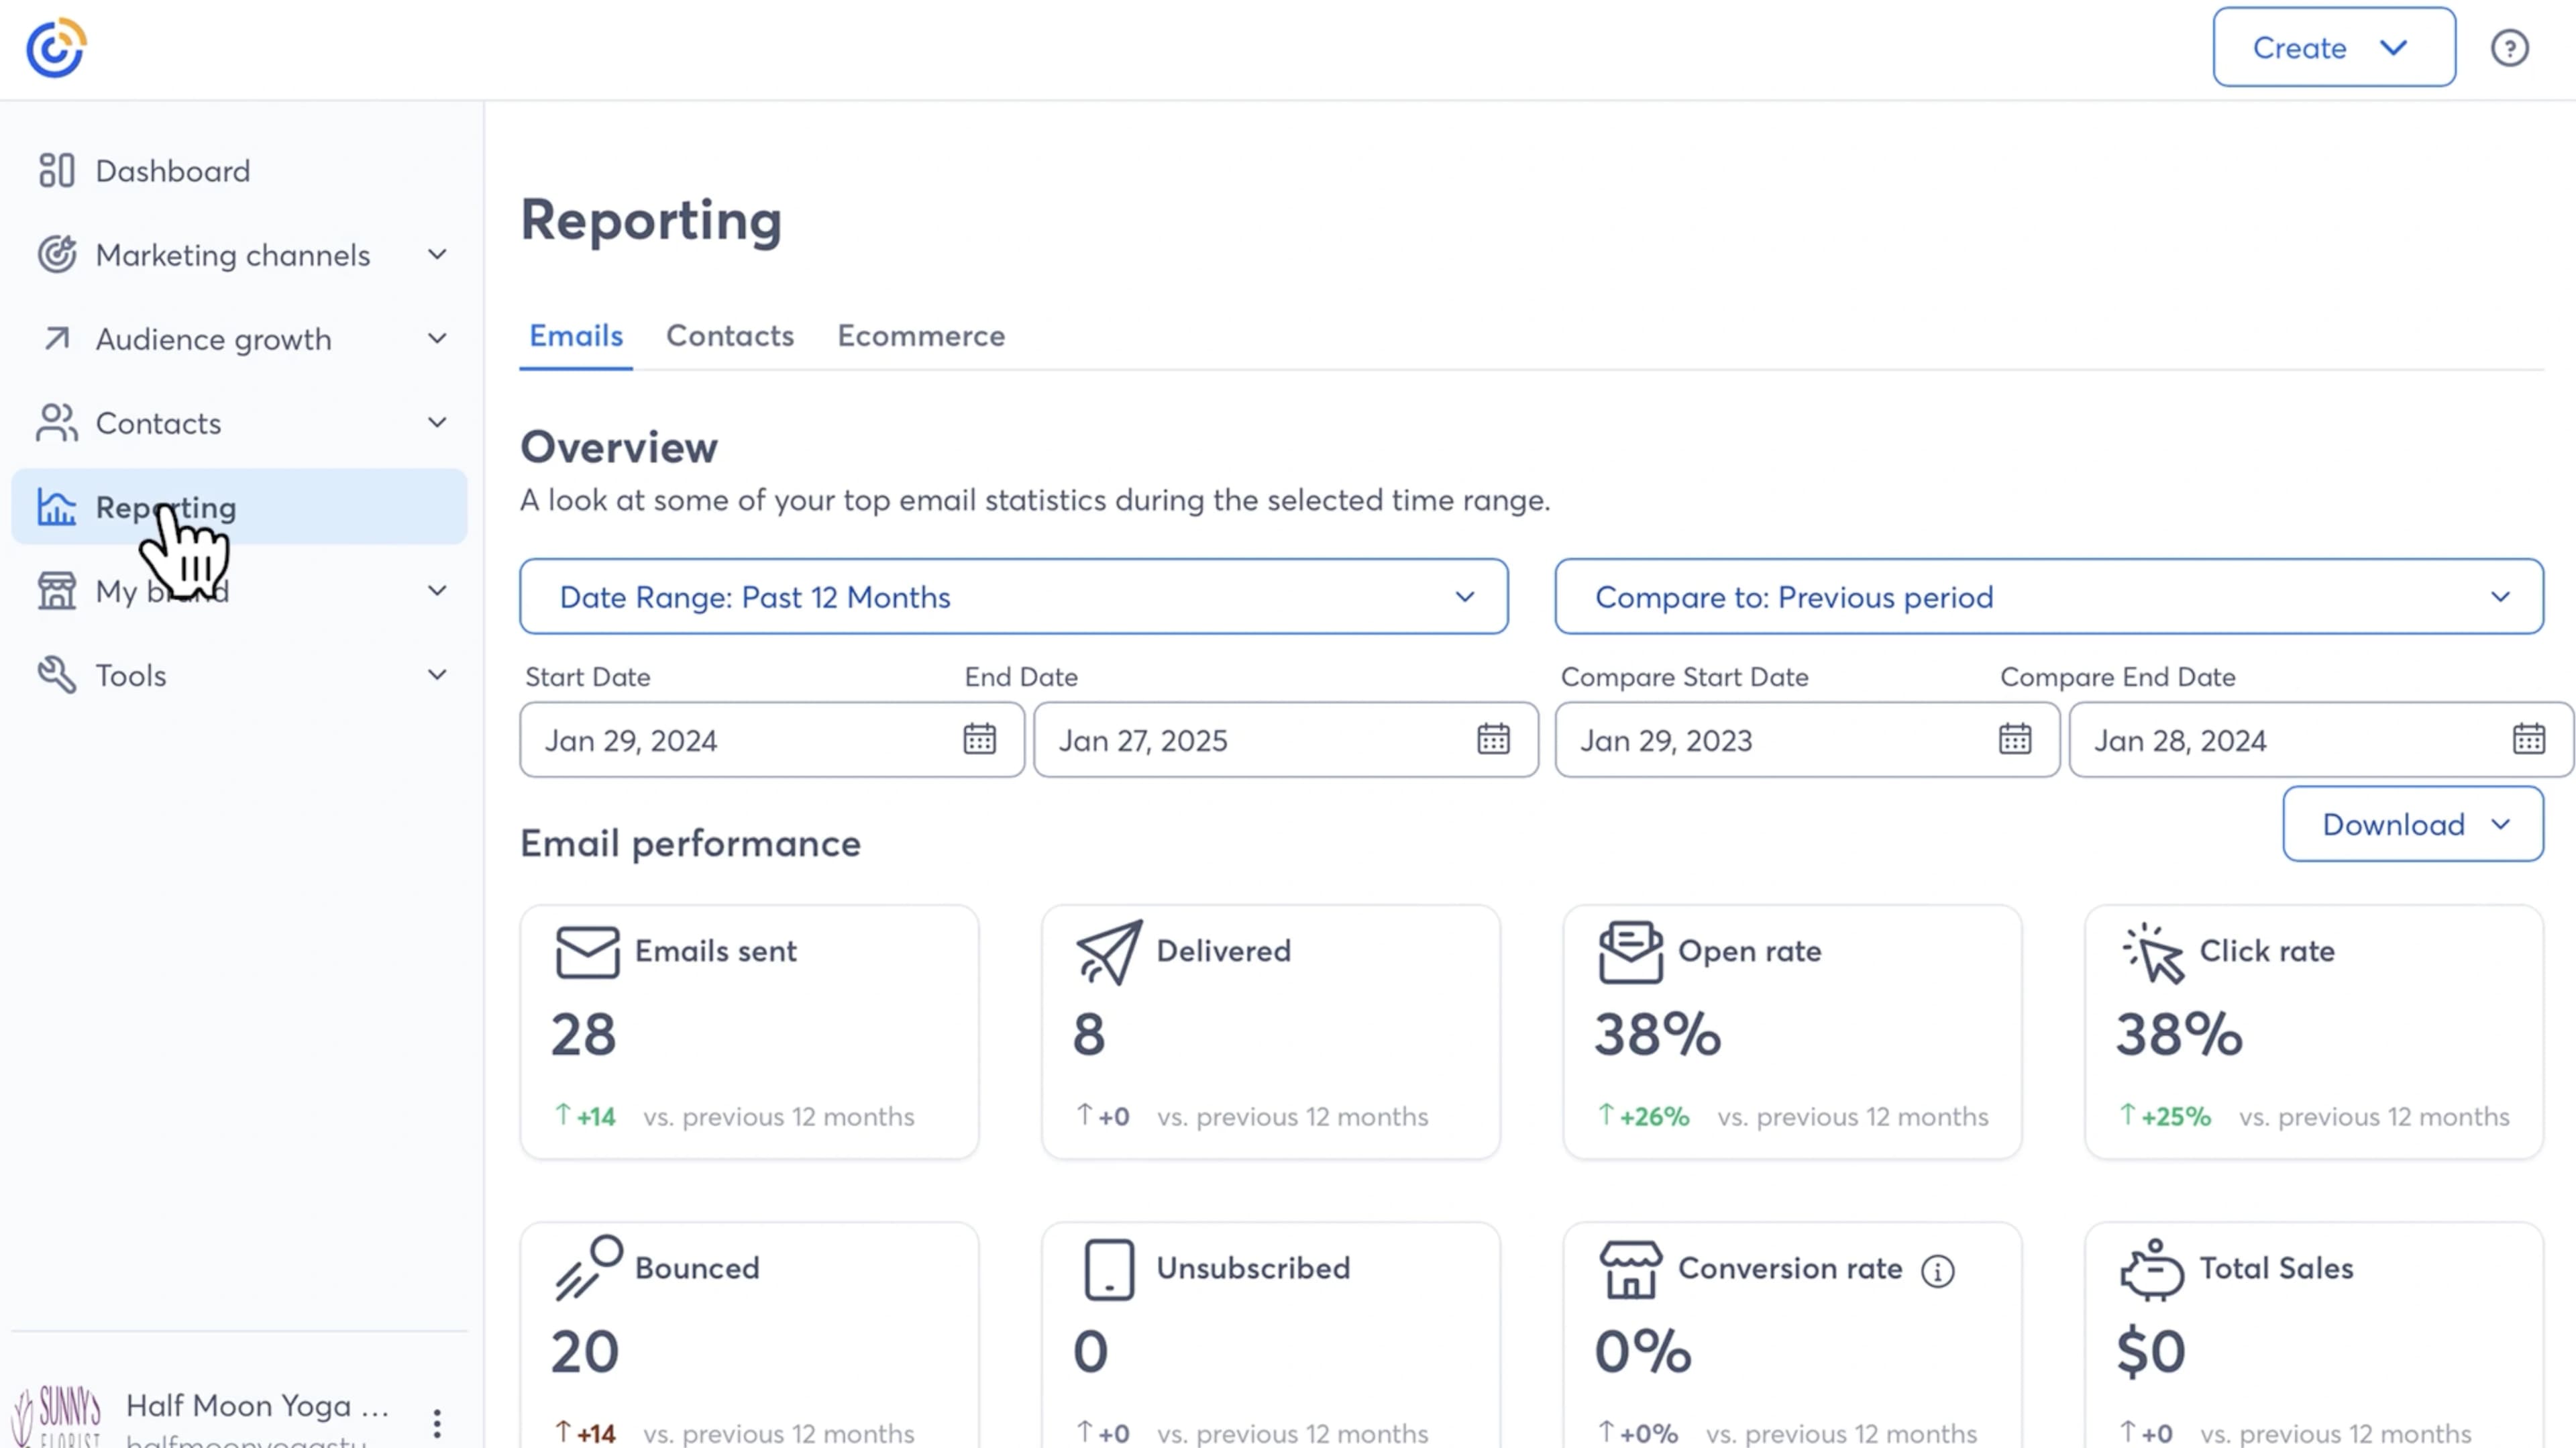Screen dimensions: 2576x1448
Task: Click the Tools wrench icon
Action: [56, 675]
